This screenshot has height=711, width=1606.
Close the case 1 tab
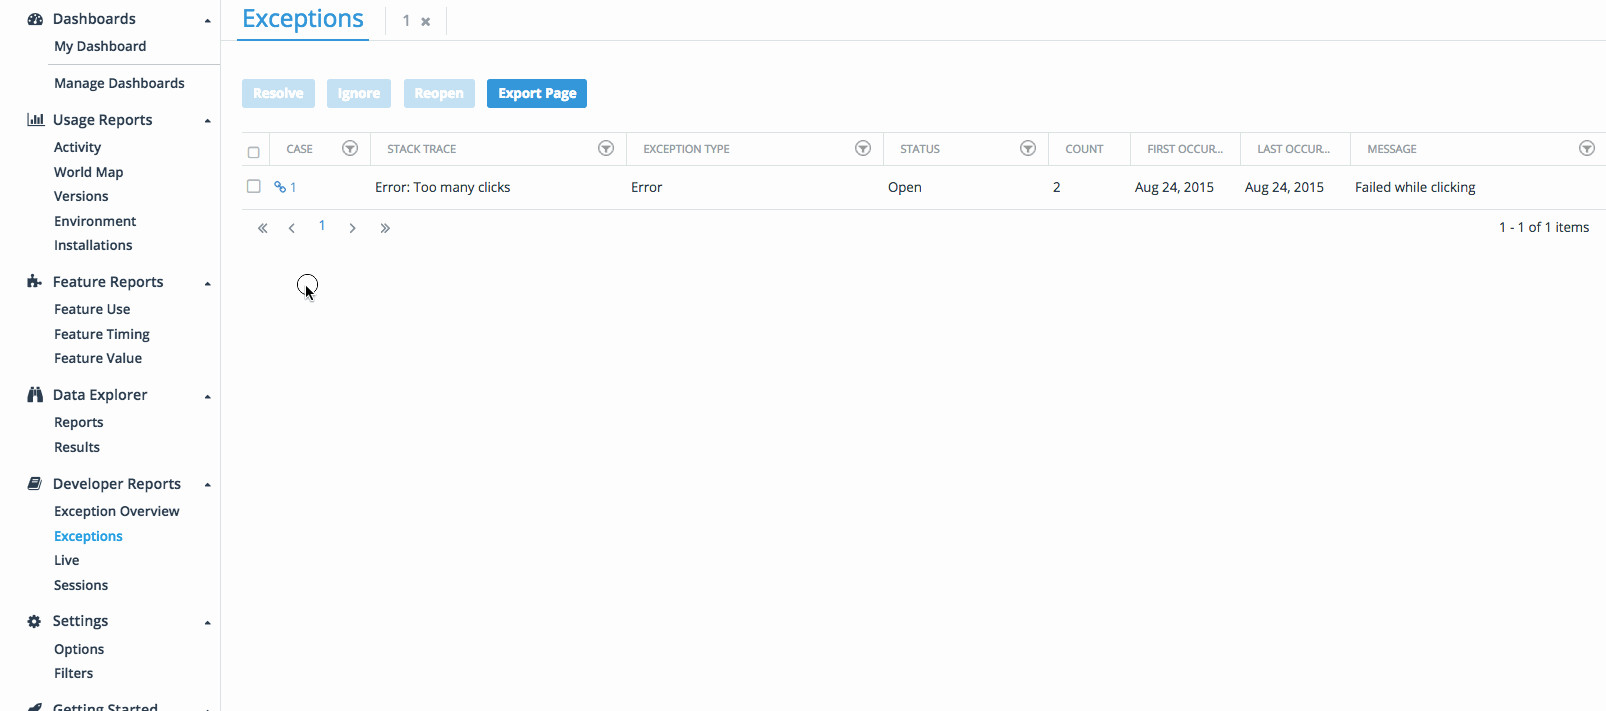(426, 21)
